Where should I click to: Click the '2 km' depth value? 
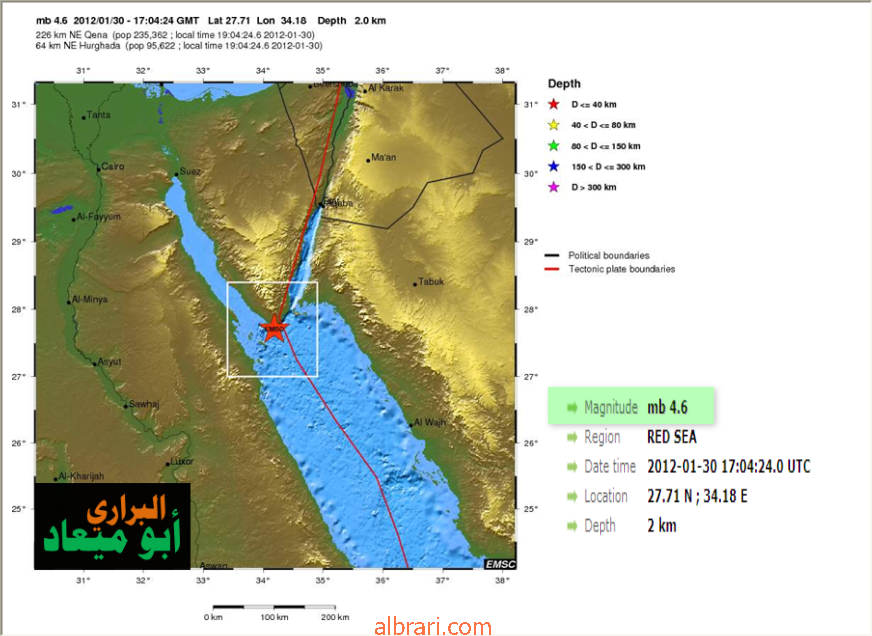click(662, 525)
